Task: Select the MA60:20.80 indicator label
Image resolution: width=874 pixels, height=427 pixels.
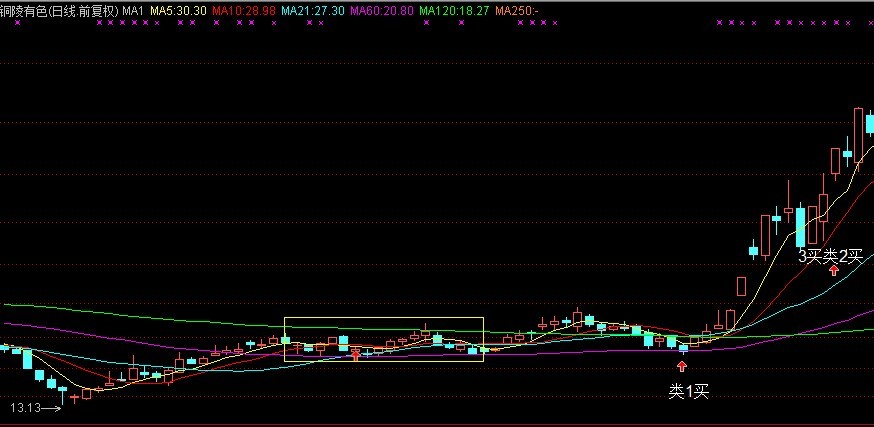Action: point(382,9)
